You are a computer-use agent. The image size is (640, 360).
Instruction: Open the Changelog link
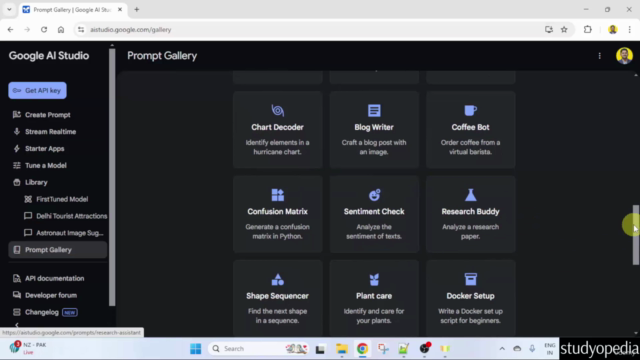tap(42, 312)
